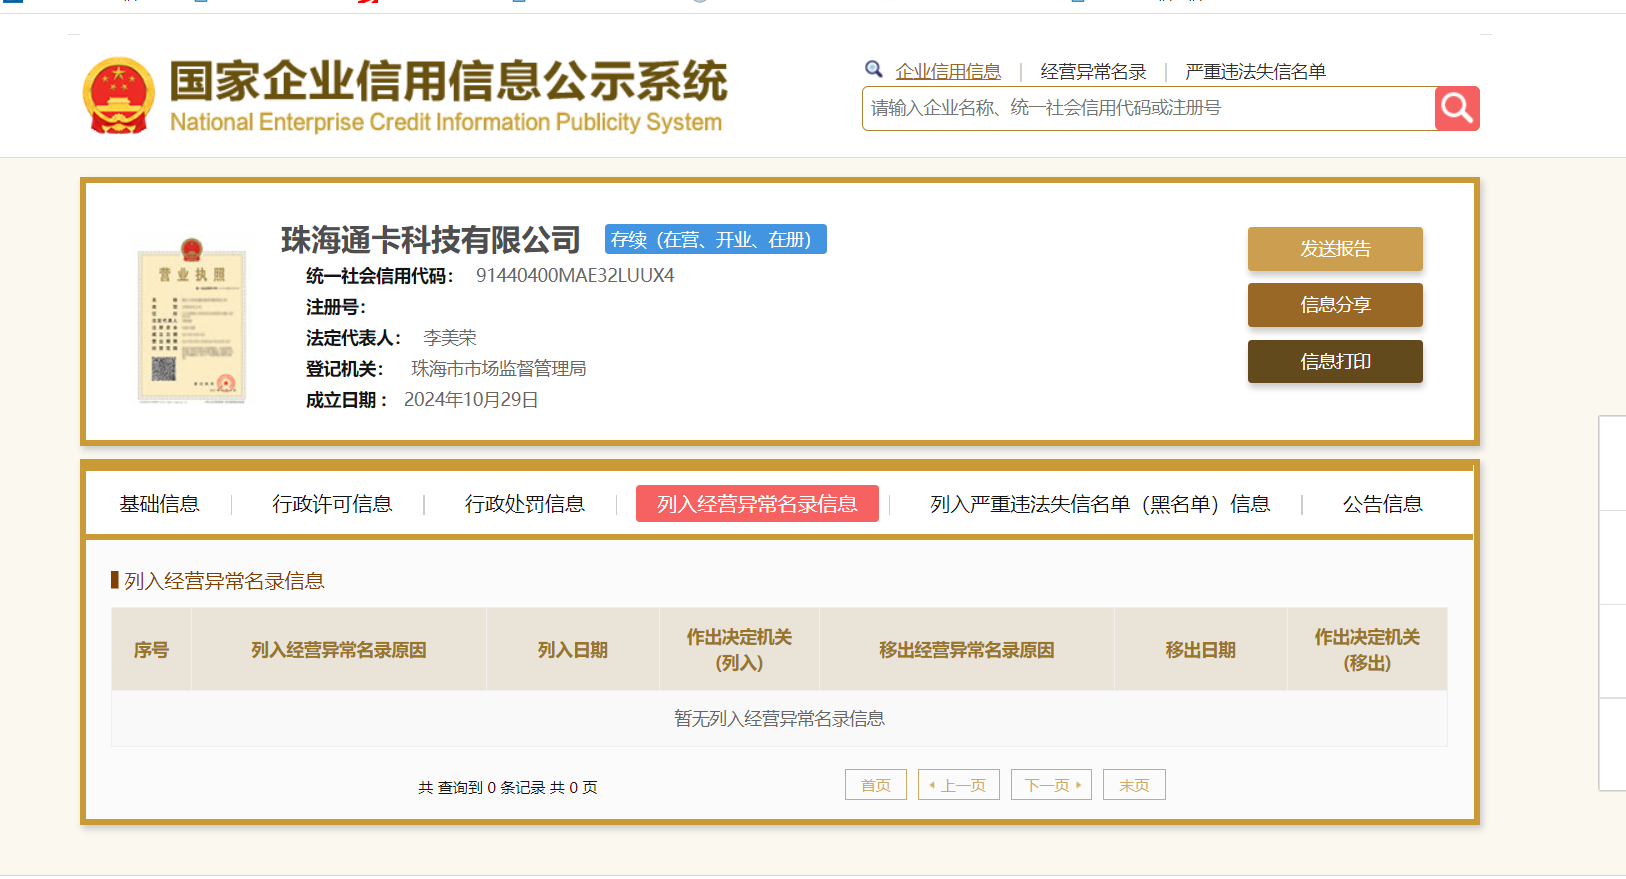This screenshot has width=1626, height=879.
Task: Click the national emblem logo
Action: point(119,95)
